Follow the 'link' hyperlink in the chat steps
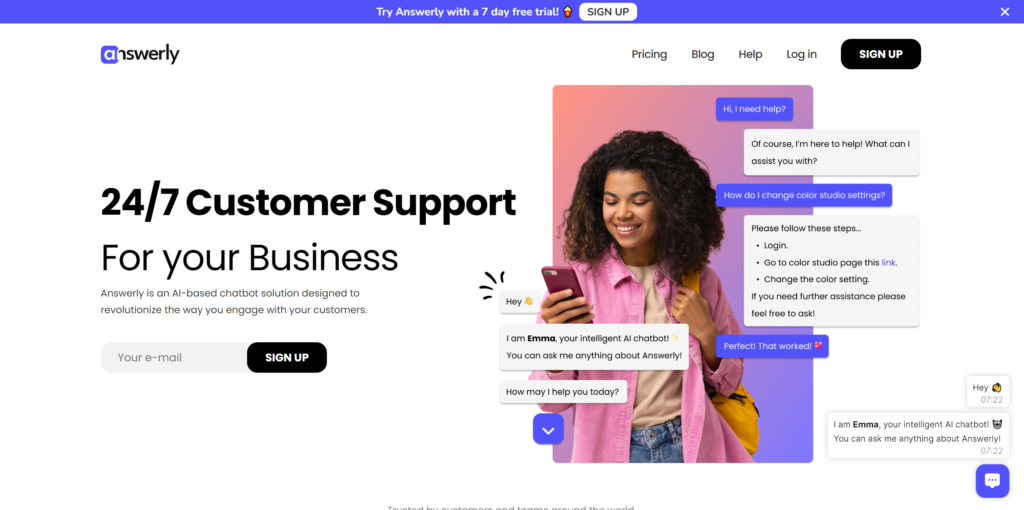Viewport: 1024px width, 510px height. coord(888,263)
